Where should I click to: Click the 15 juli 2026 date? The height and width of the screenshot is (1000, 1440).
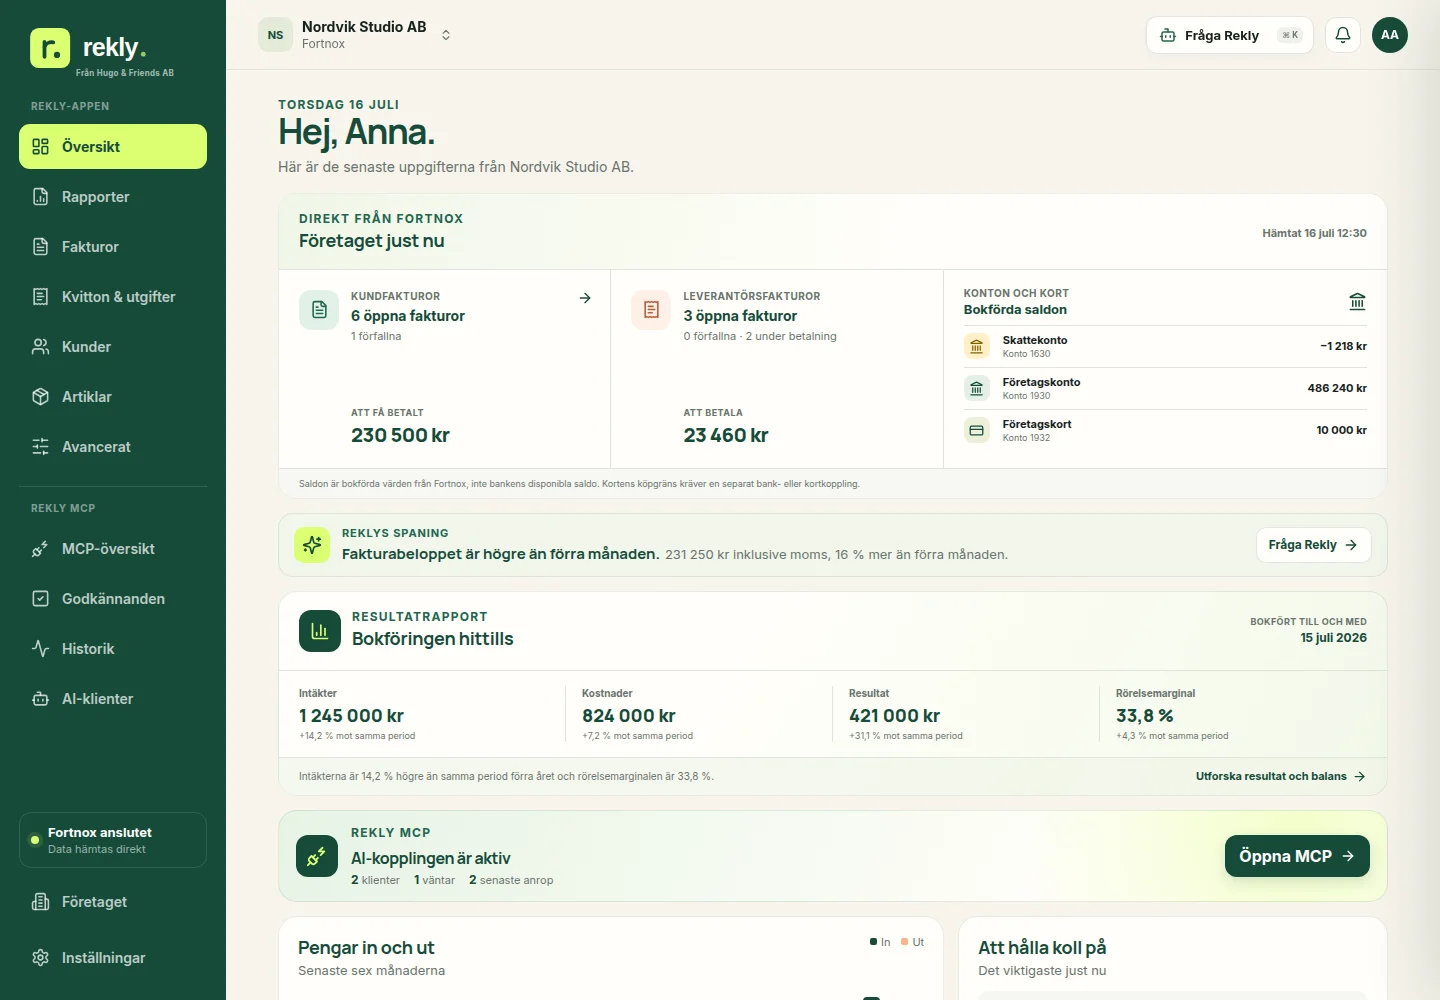click(1333, 638)
